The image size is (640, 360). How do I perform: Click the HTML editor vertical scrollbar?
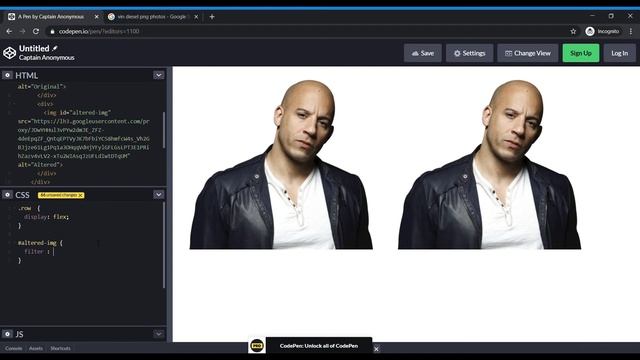point(164,130)
